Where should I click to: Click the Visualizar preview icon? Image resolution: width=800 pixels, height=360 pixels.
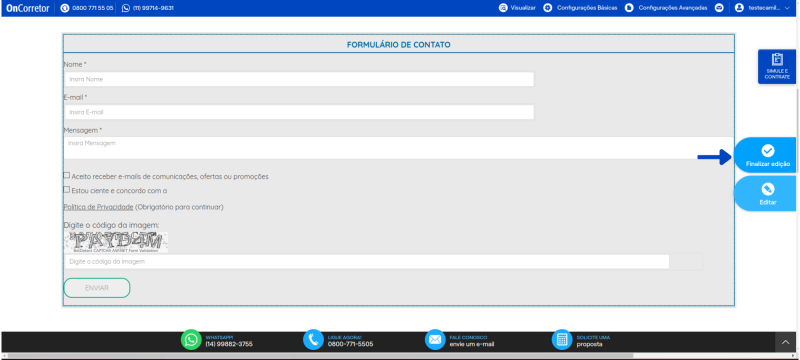[503, 8]
